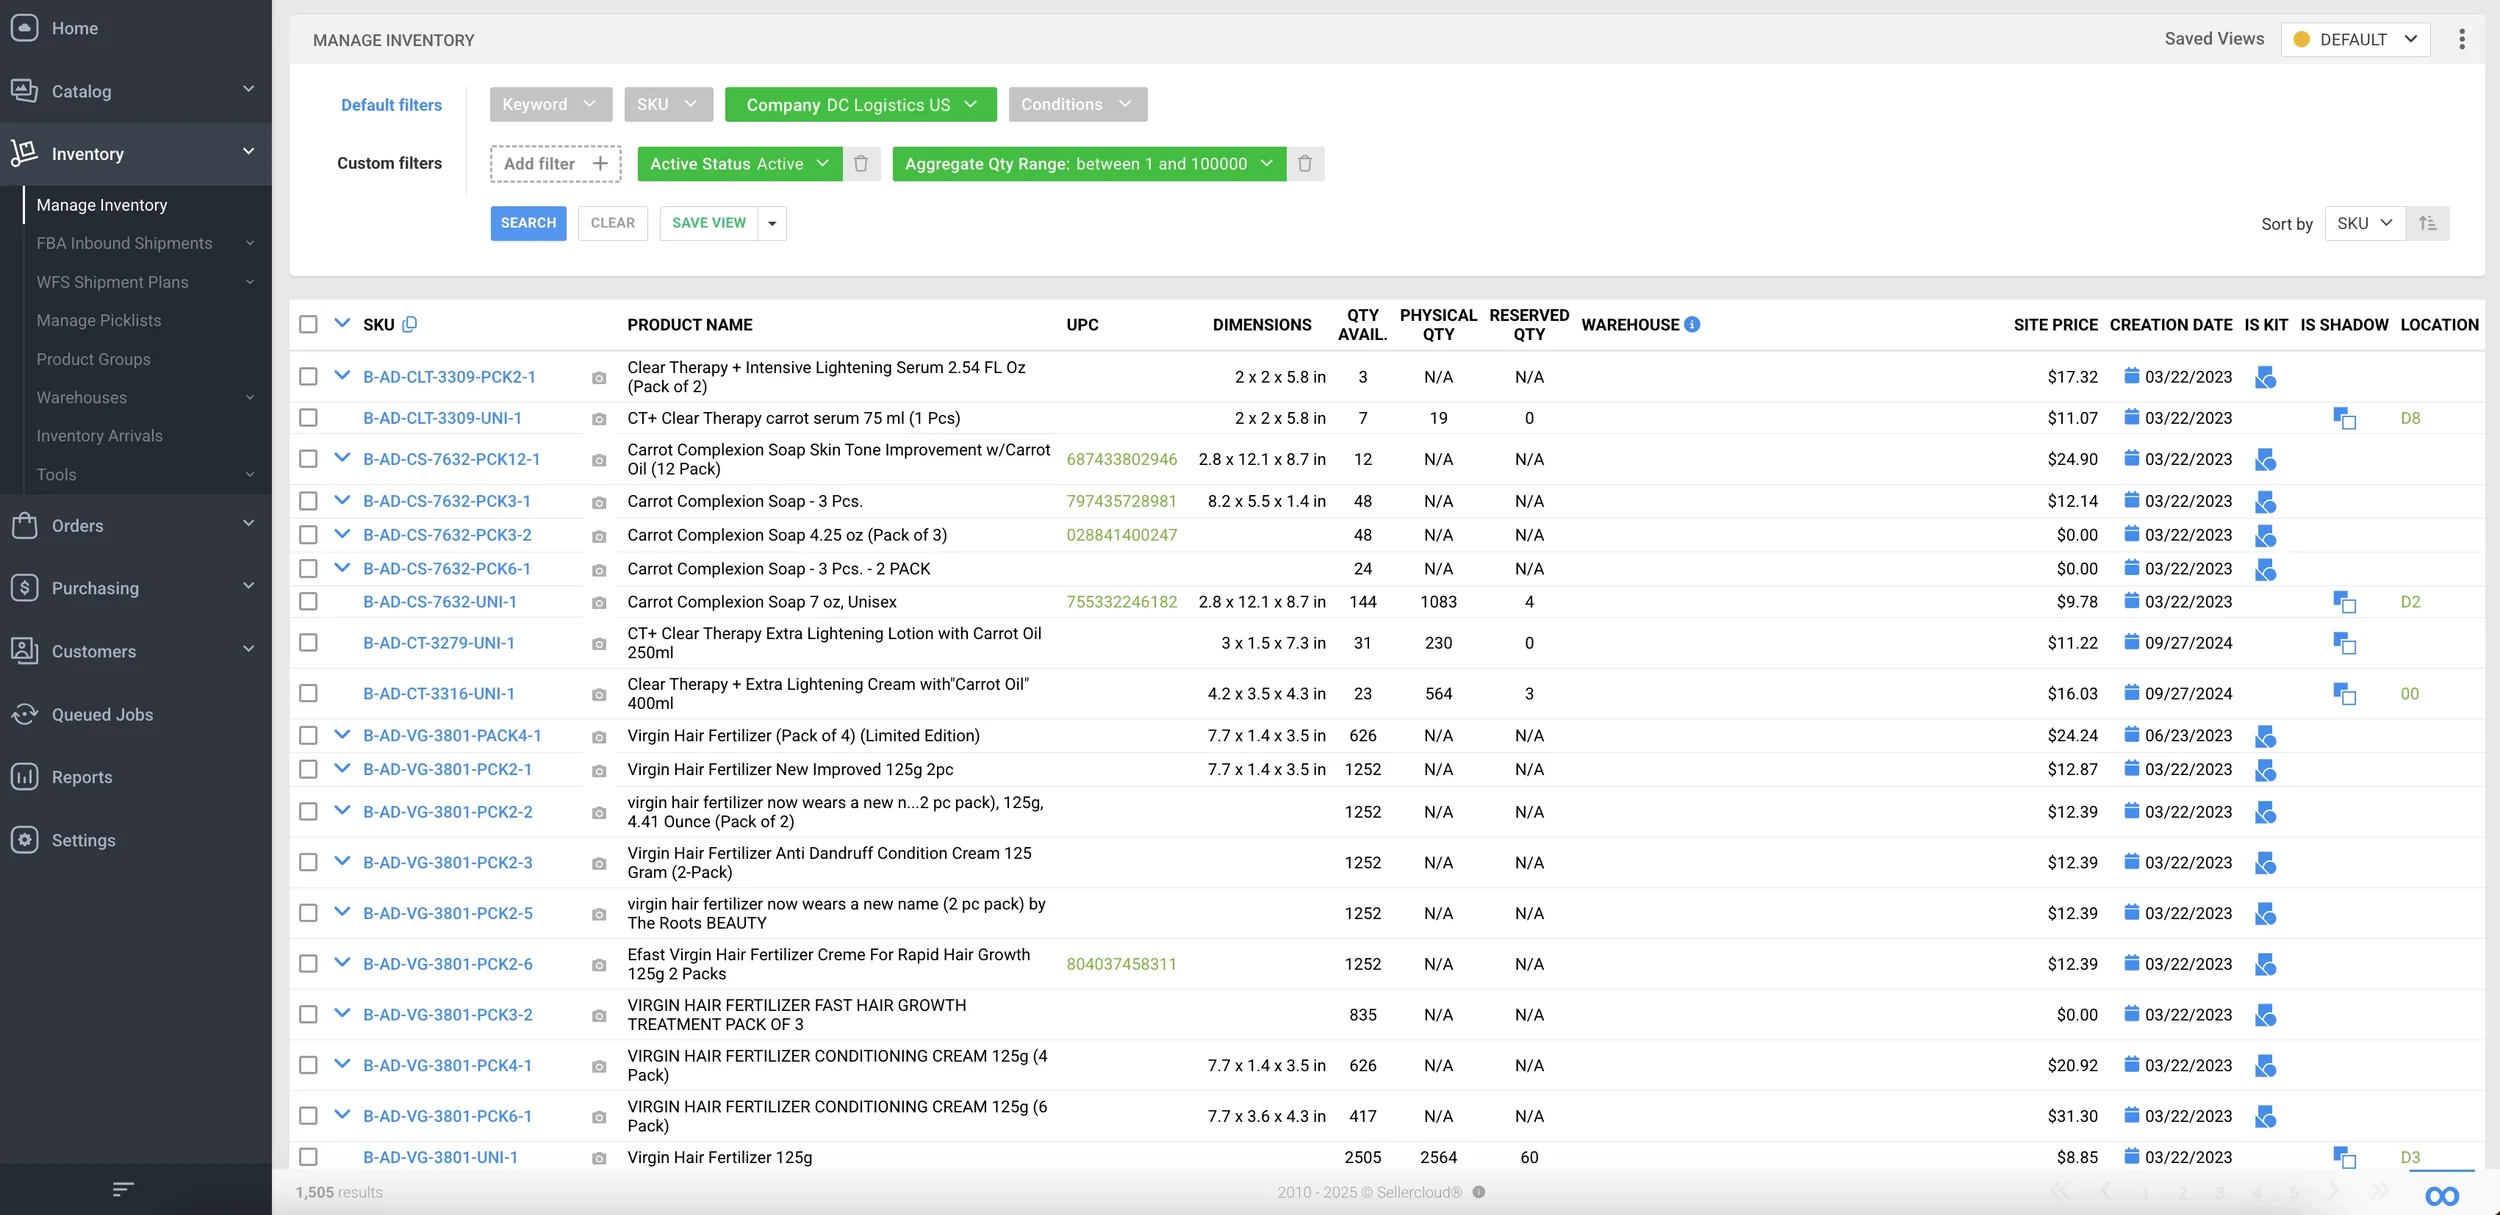Toggle sort direction icon next to SKU sort
Viewport: 2500px width, 1215px height.
click(x=2428, y=224)
